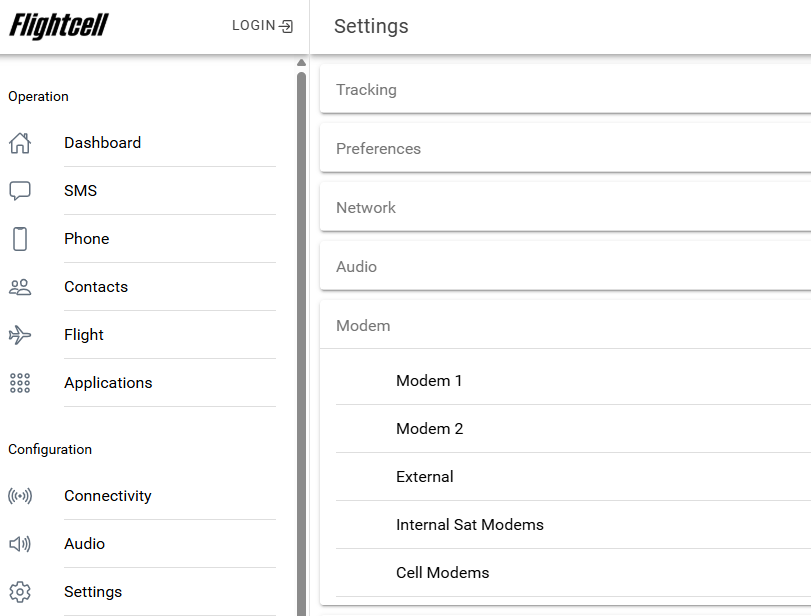The image size is (811, 616).
Task: Click the Applications grid icon
Action: [20, 383]
